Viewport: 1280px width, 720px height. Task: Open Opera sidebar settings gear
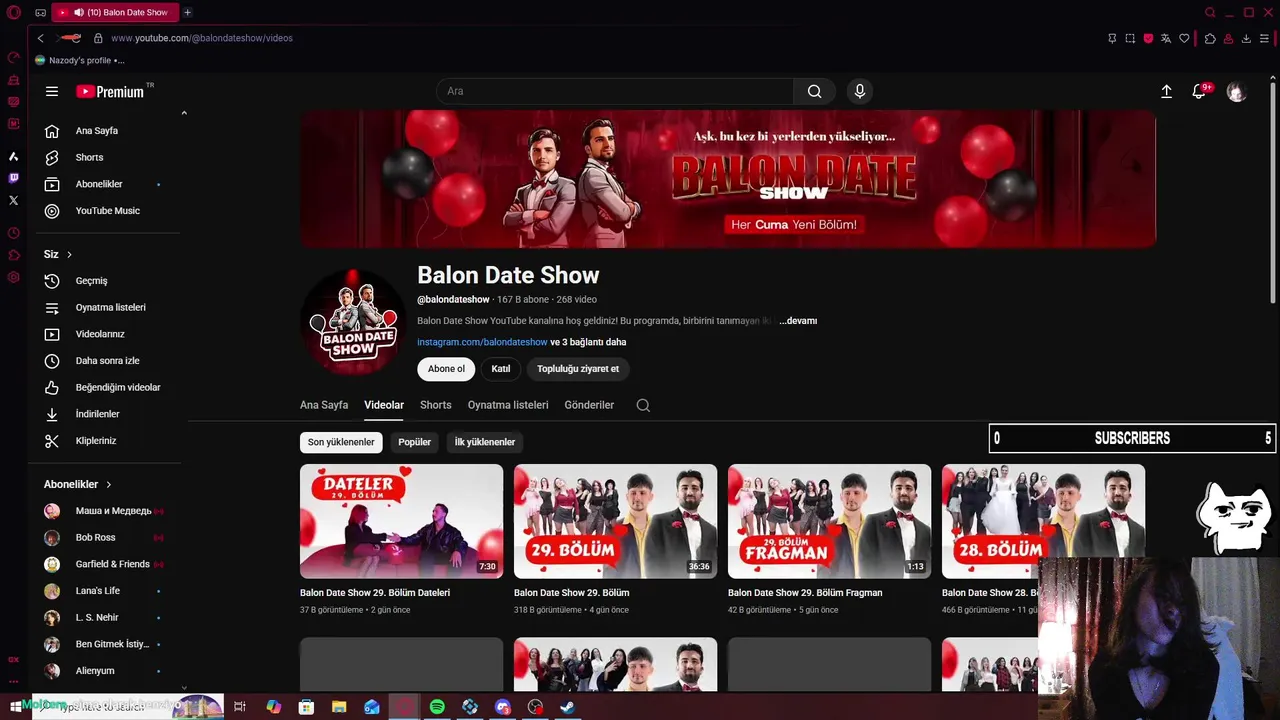(13, 277)
